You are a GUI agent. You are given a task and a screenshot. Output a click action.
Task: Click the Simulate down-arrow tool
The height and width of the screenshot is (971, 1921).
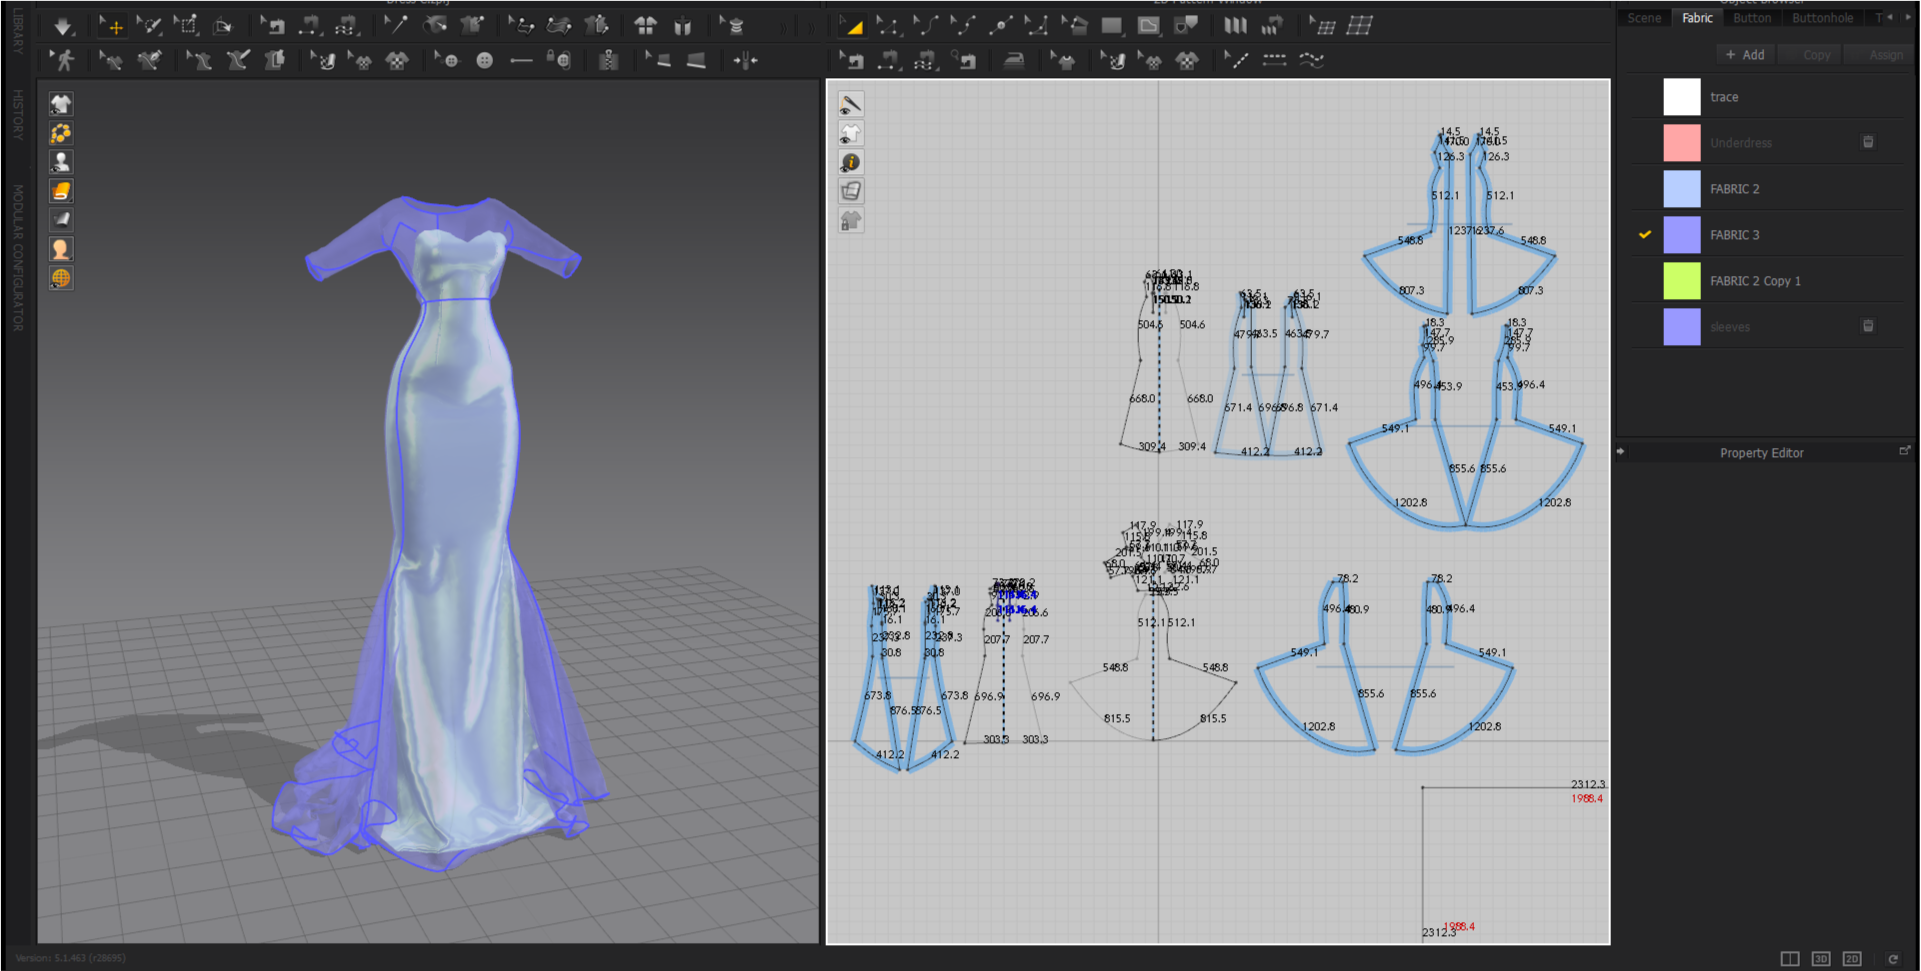point(62,27)
